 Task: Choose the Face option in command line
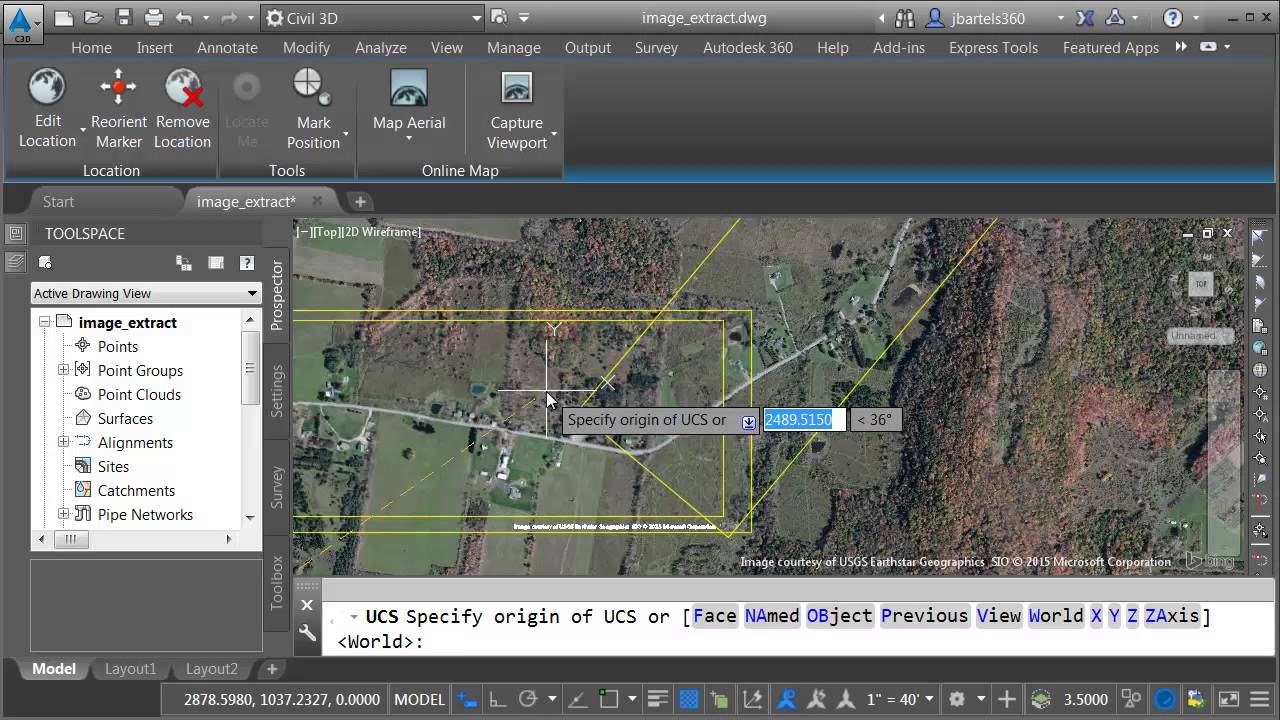coord(715,615)
